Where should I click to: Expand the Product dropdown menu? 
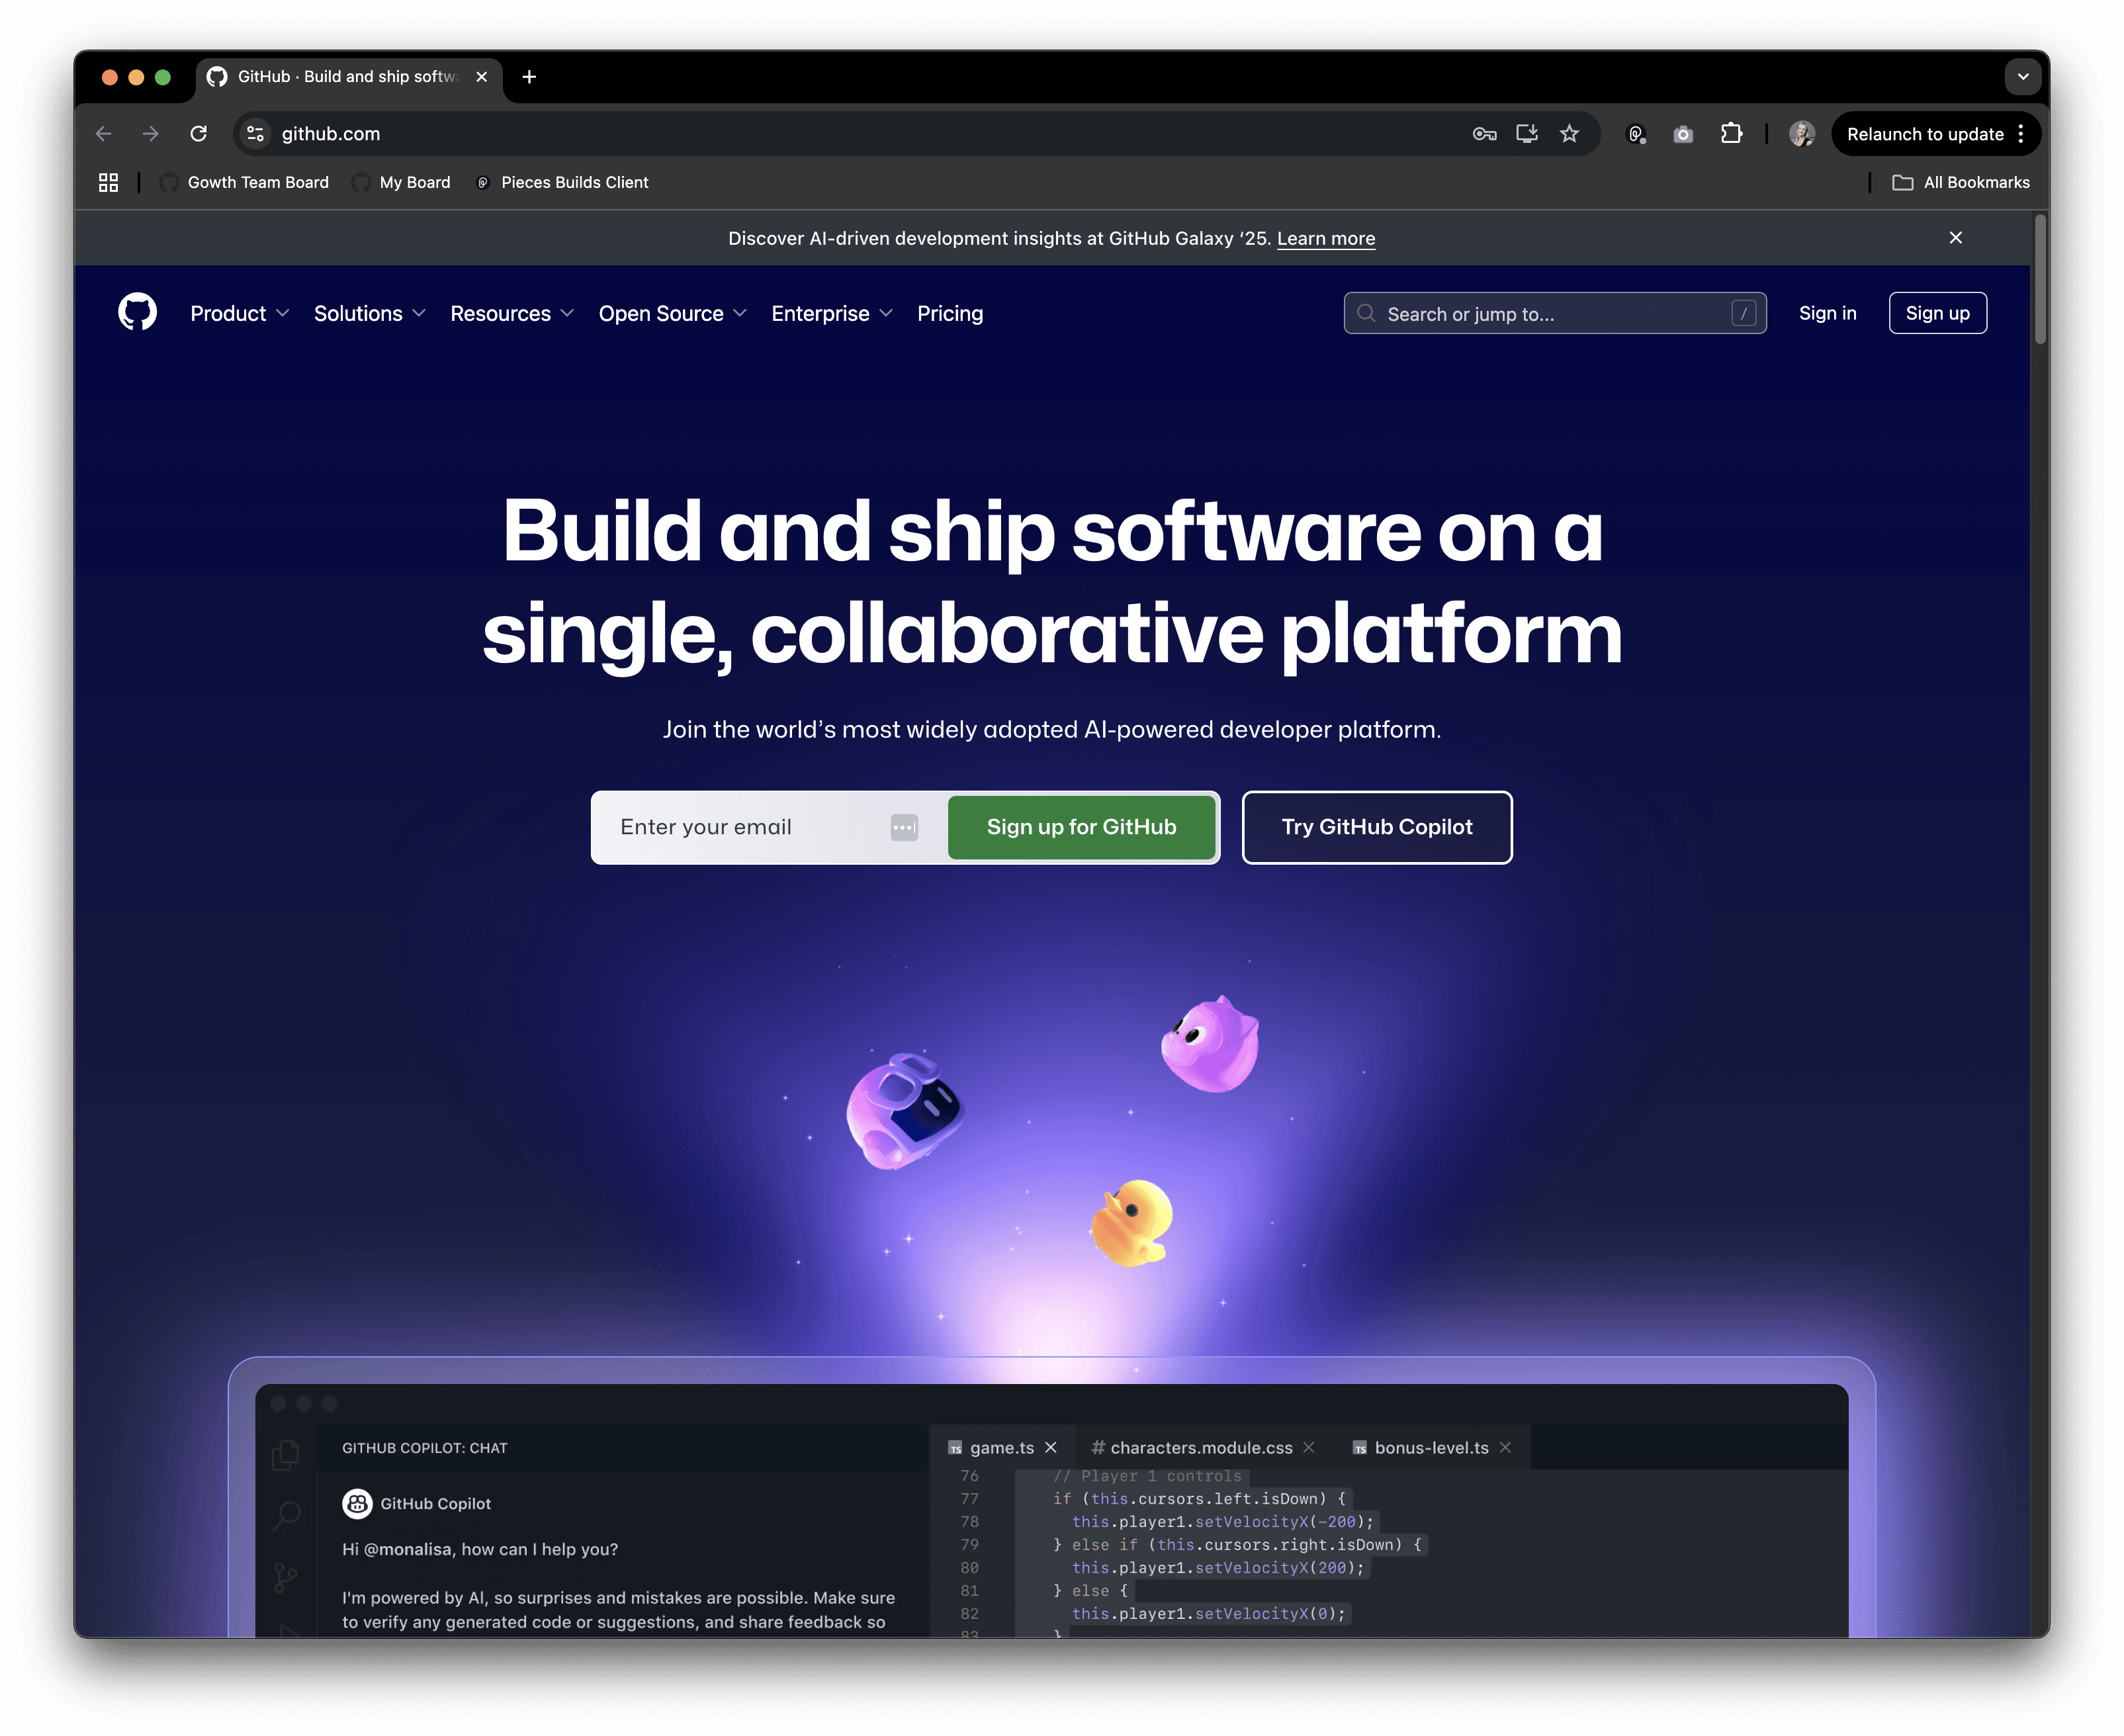tap(240, 313)
